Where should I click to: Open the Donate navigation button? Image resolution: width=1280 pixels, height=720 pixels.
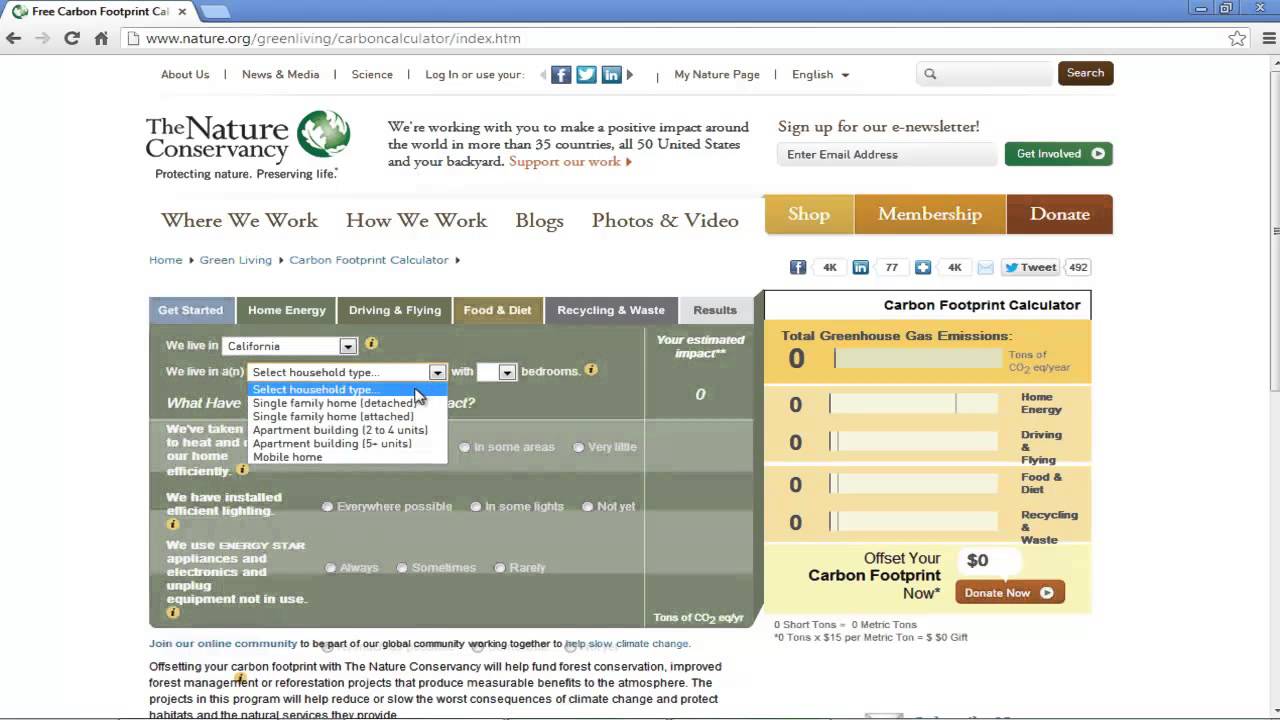[1059, 214]
